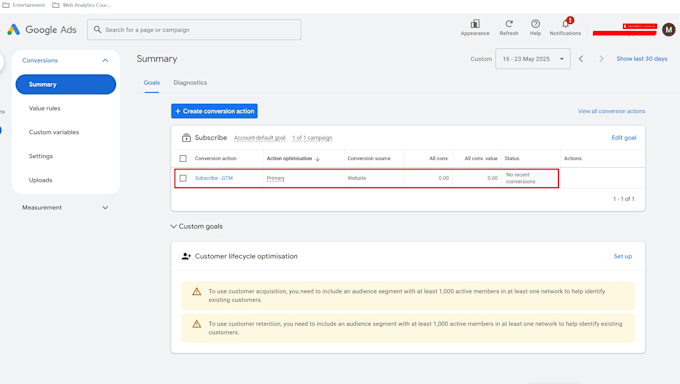Click the 1 of 1 campaign label

(312, 138)
